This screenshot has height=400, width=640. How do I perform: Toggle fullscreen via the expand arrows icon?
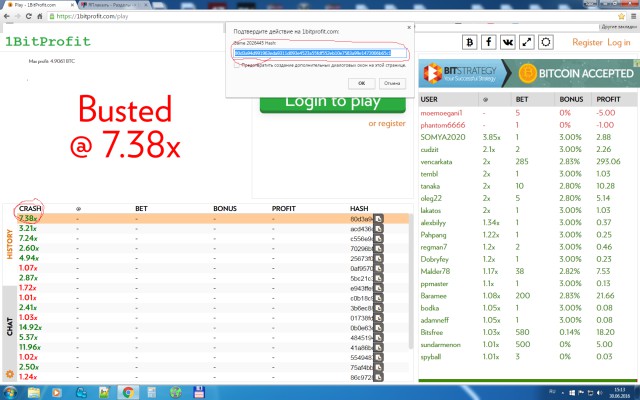527,42
